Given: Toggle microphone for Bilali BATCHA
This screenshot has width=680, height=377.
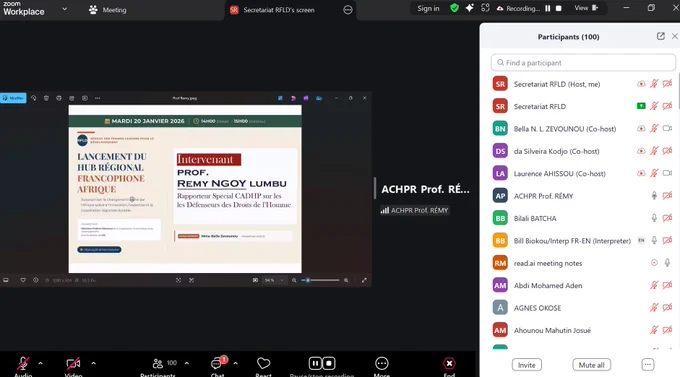Looking at the screenshot, I should 654,218.
